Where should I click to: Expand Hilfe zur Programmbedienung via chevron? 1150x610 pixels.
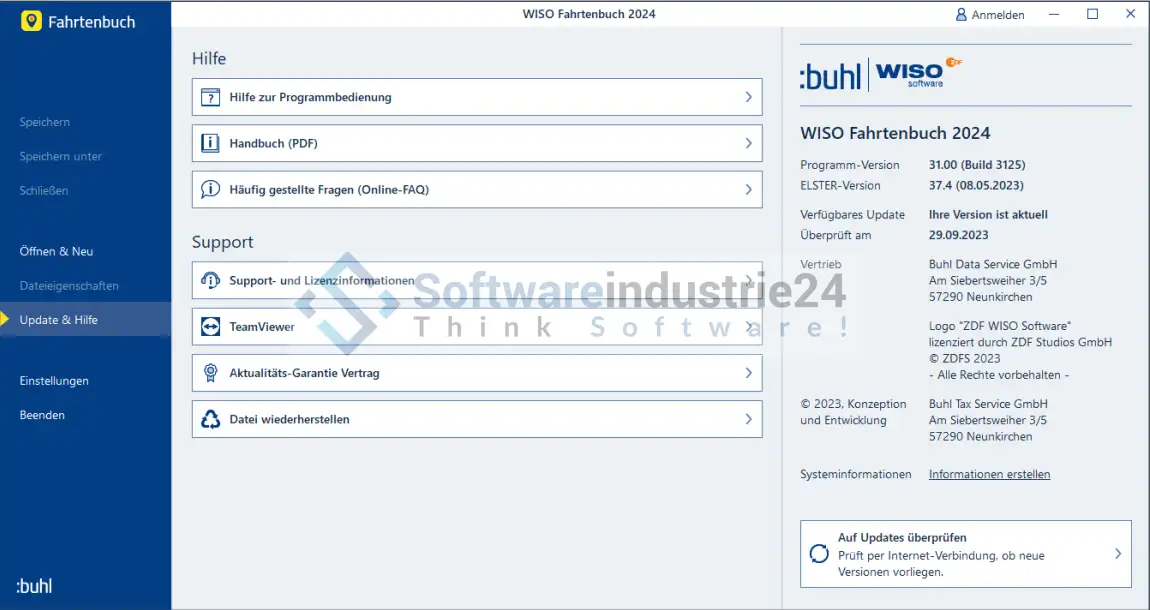pyautogui.click(x=748, y=98)
